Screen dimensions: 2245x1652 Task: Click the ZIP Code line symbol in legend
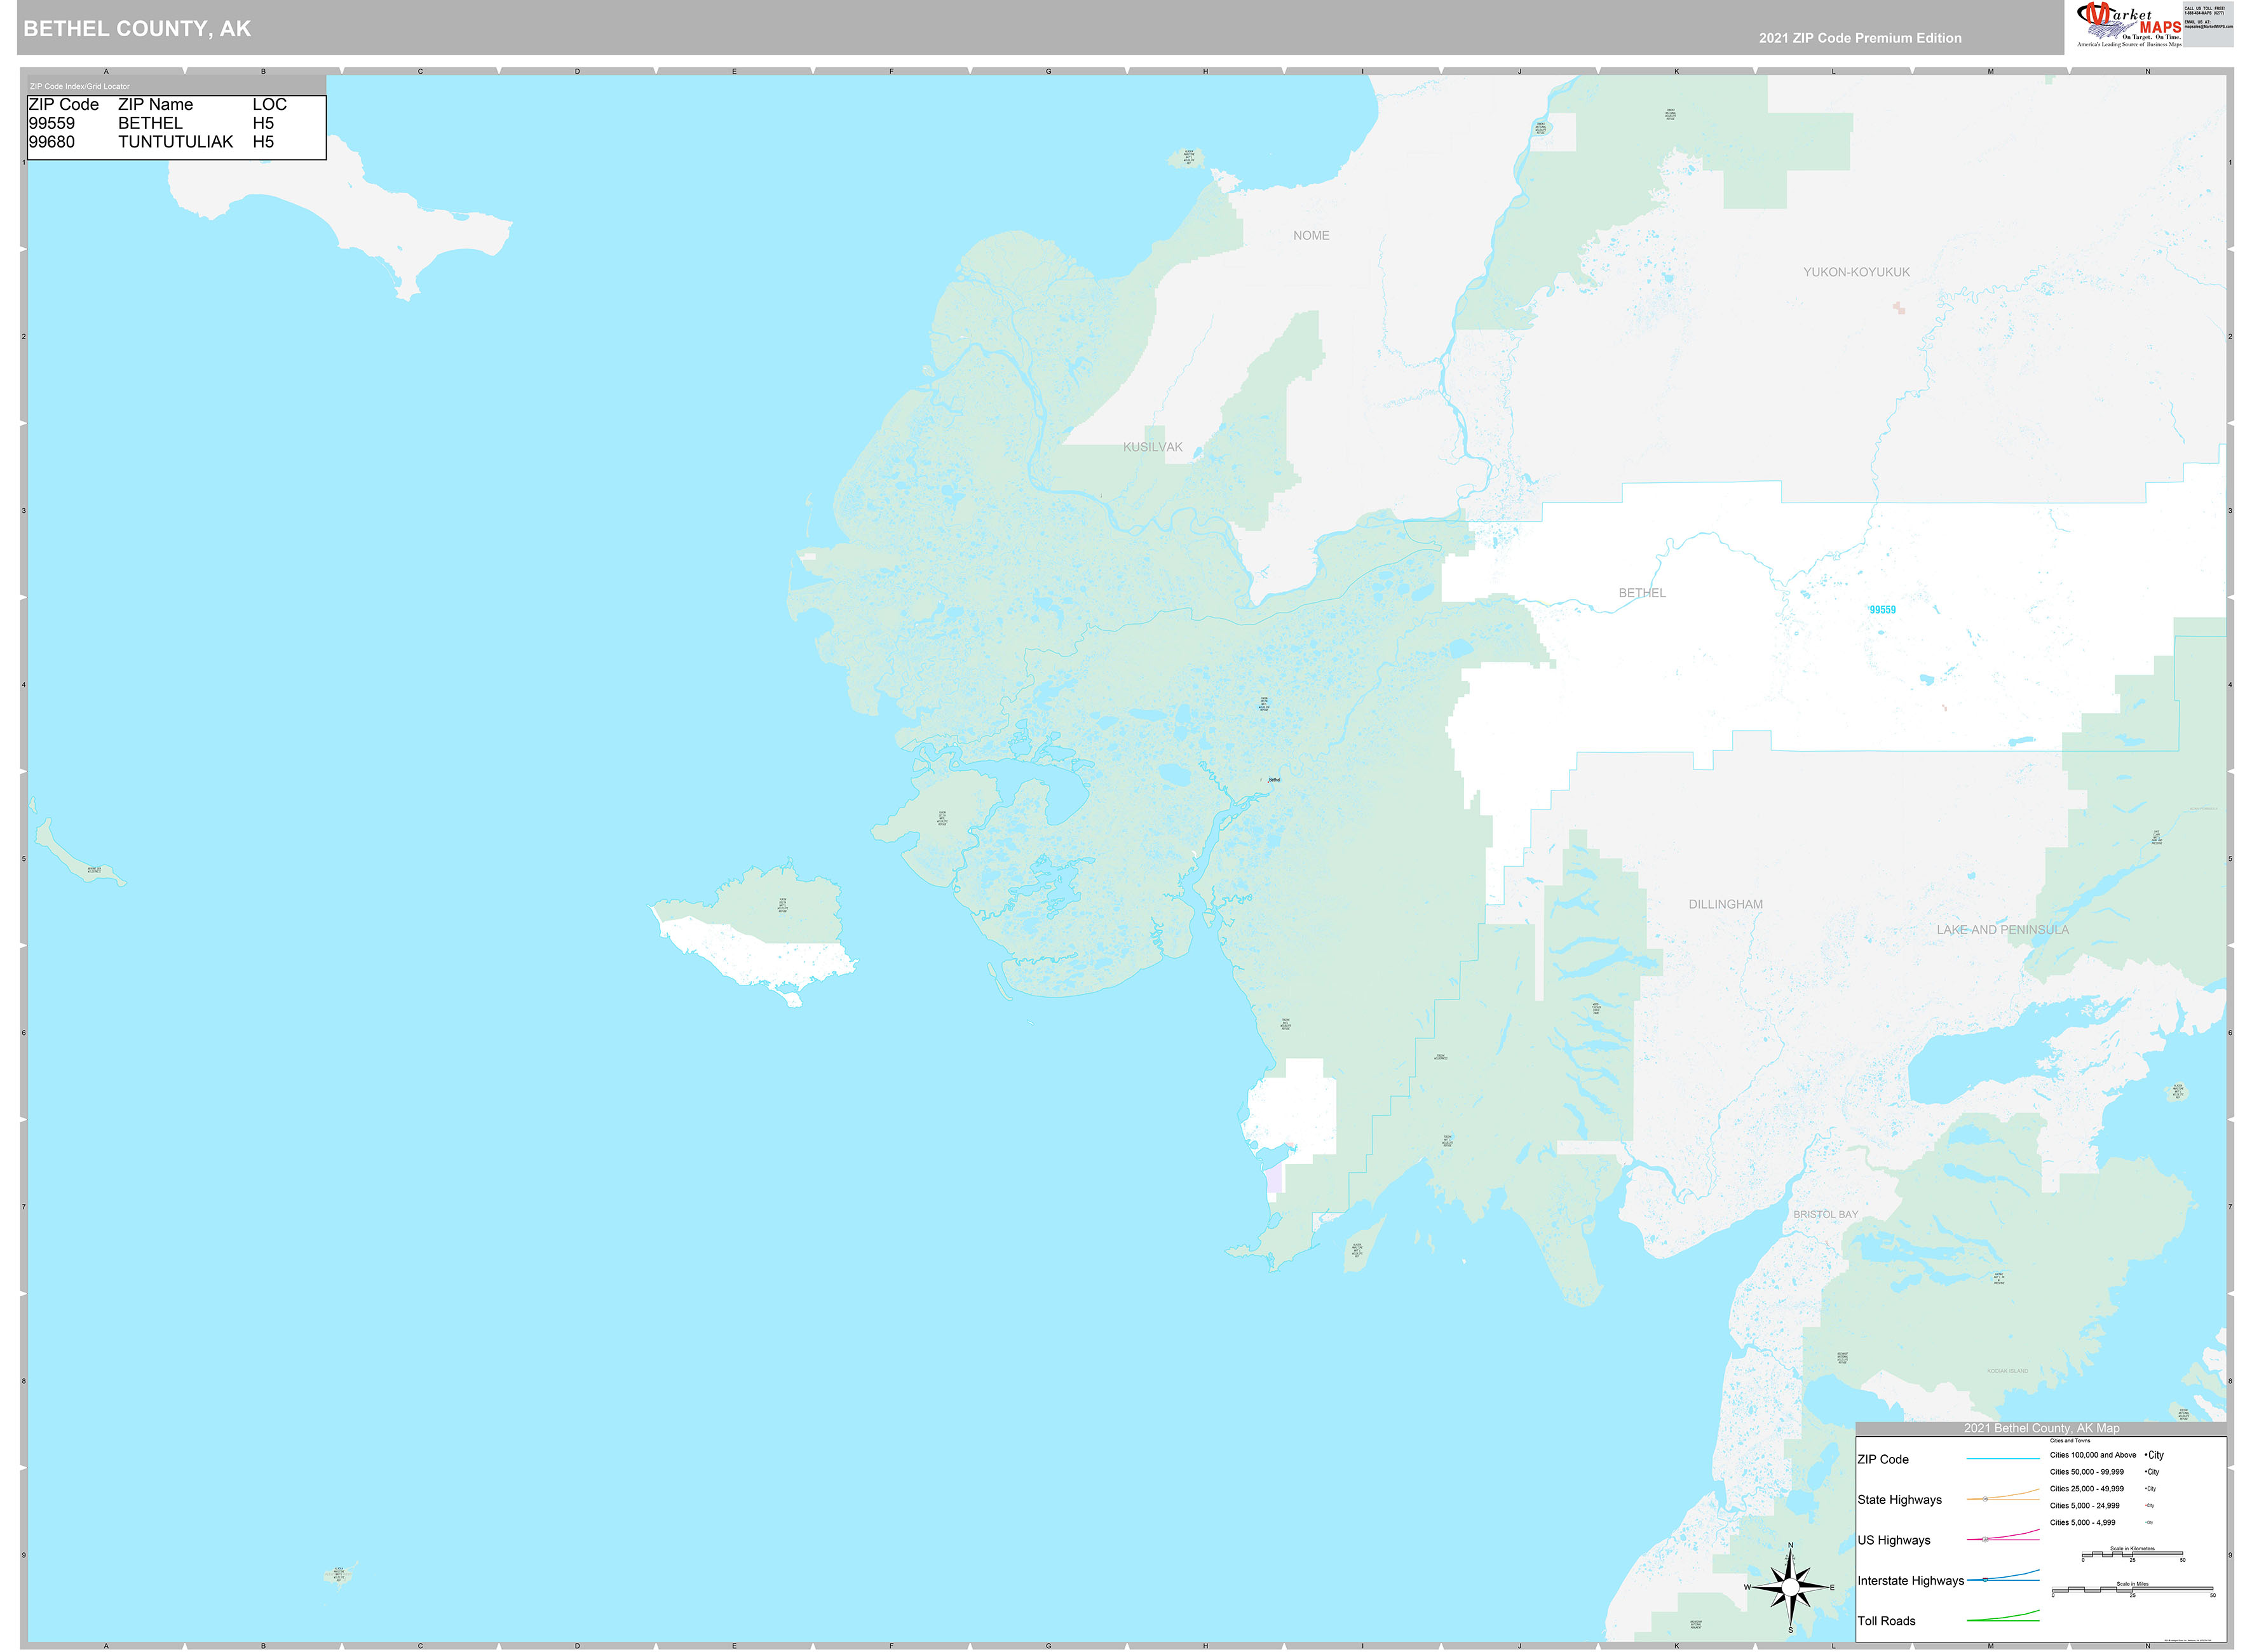tap(2004, 1459)
